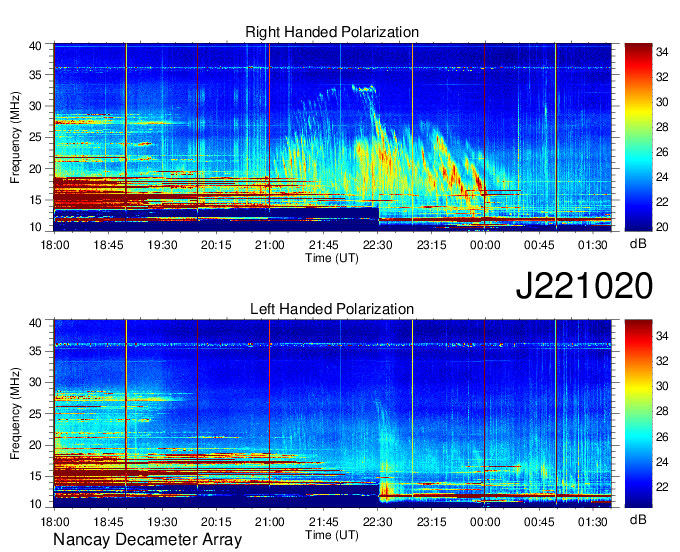Click the 00:45 tick on Right Handed time axis

539,245
